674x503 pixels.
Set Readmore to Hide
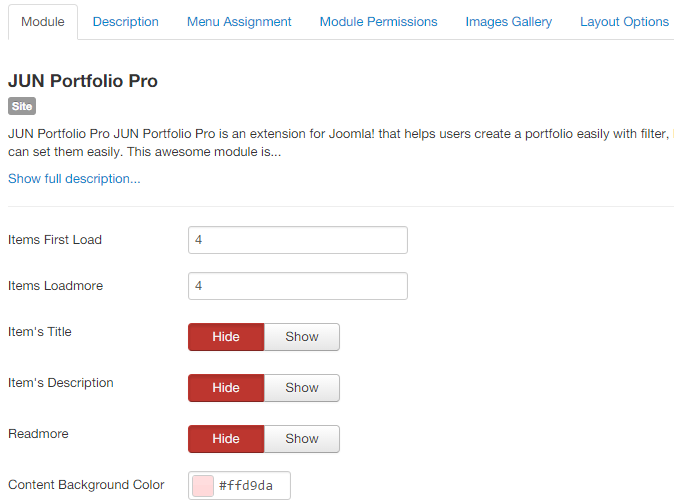point(226,439)
